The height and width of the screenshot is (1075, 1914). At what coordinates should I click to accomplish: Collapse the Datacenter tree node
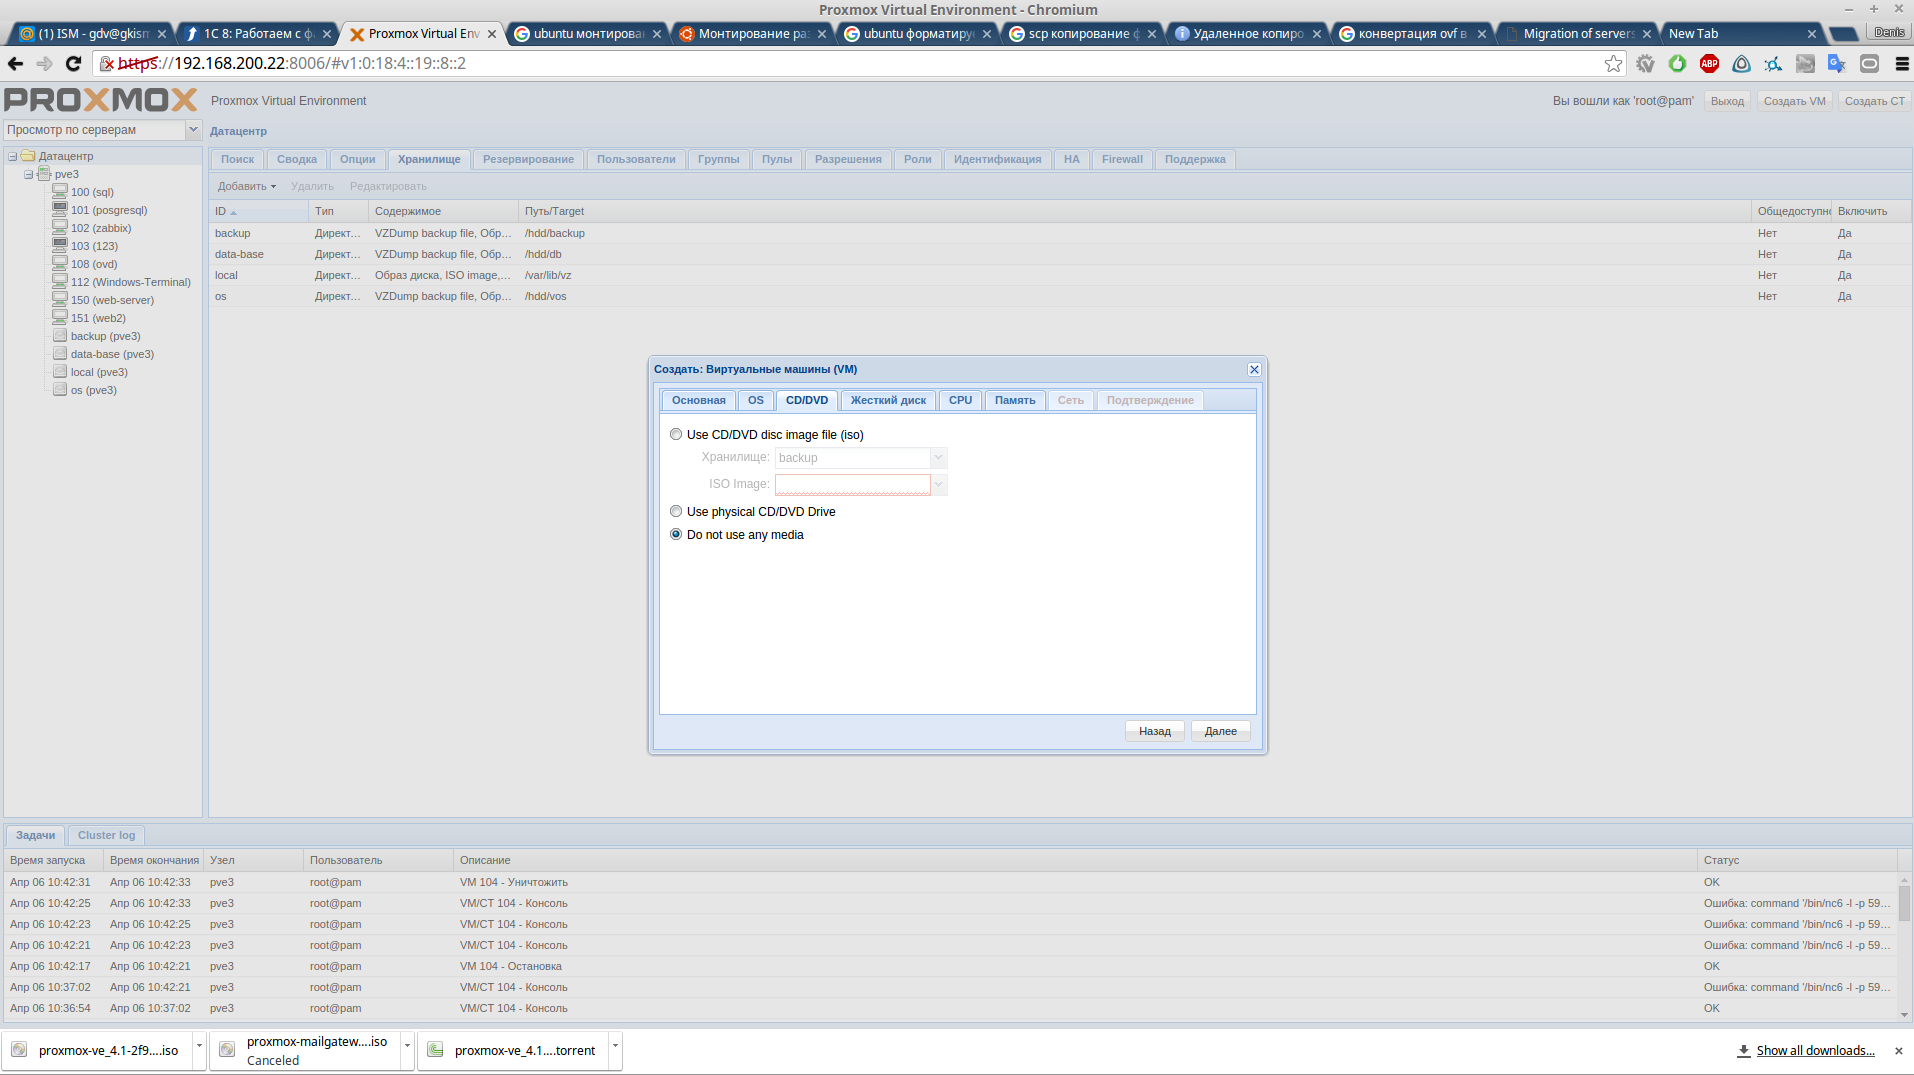pyautogui.click(x=13, y=156)
